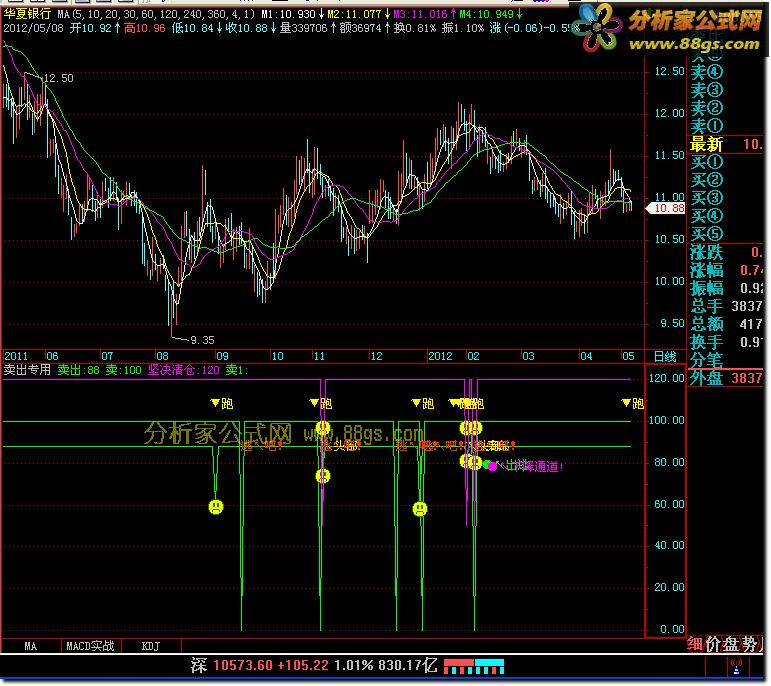
Task: Click the 换手 turnover row
Action: click(x=727, y=342)
